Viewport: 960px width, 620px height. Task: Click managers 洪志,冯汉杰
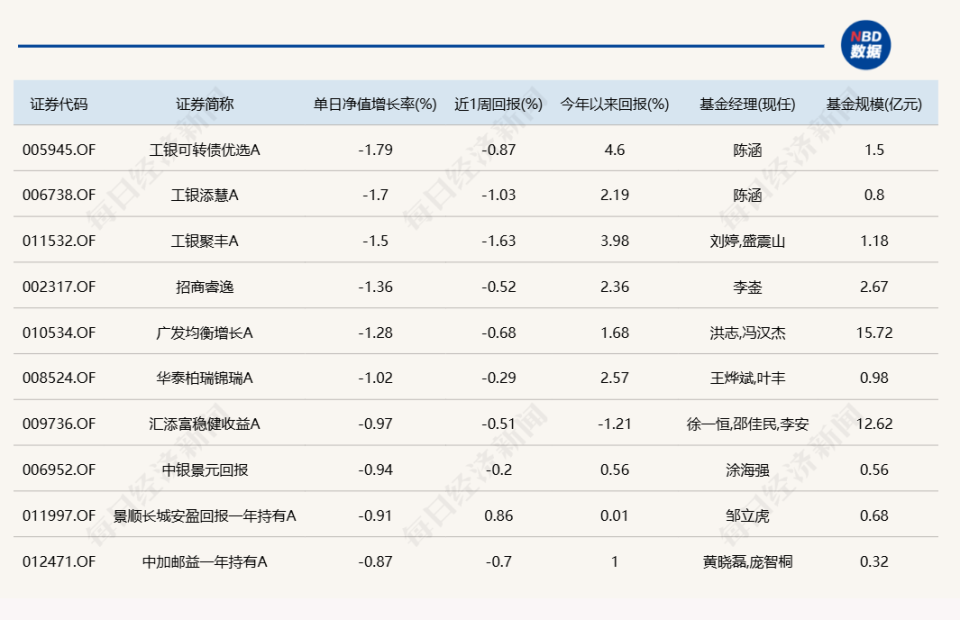[747, 332]
